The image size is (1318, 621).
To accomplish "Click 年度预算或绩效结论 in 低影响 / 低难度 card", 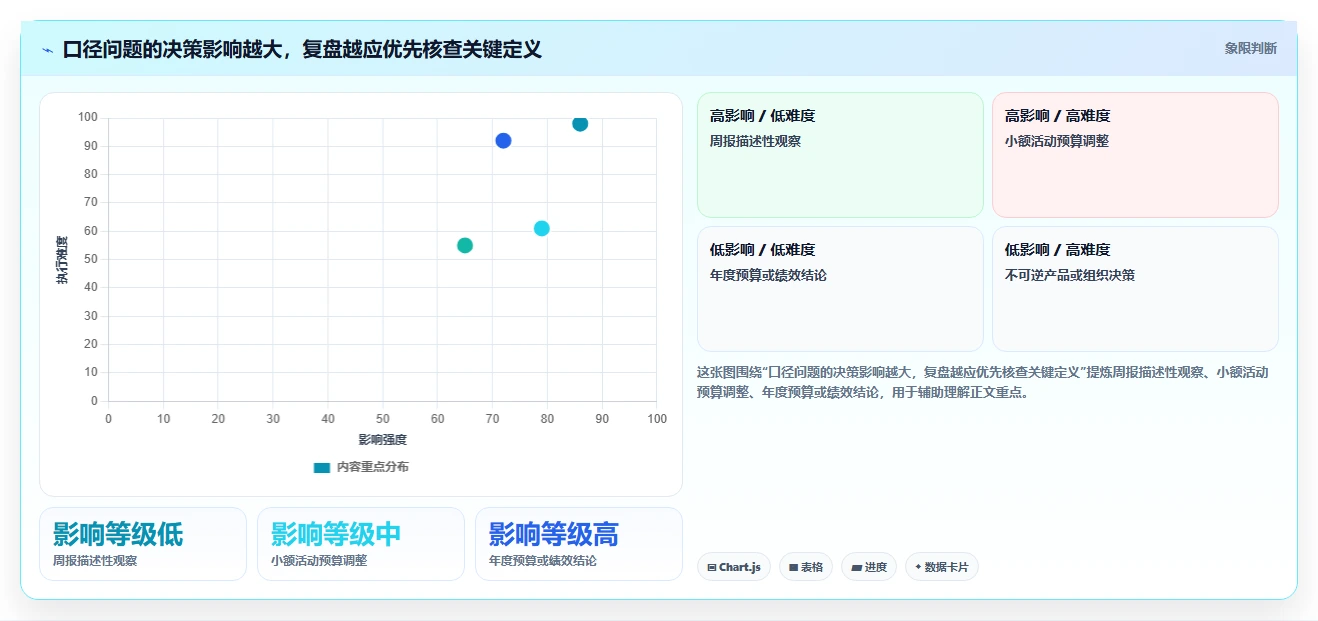I will click(768, 275).
